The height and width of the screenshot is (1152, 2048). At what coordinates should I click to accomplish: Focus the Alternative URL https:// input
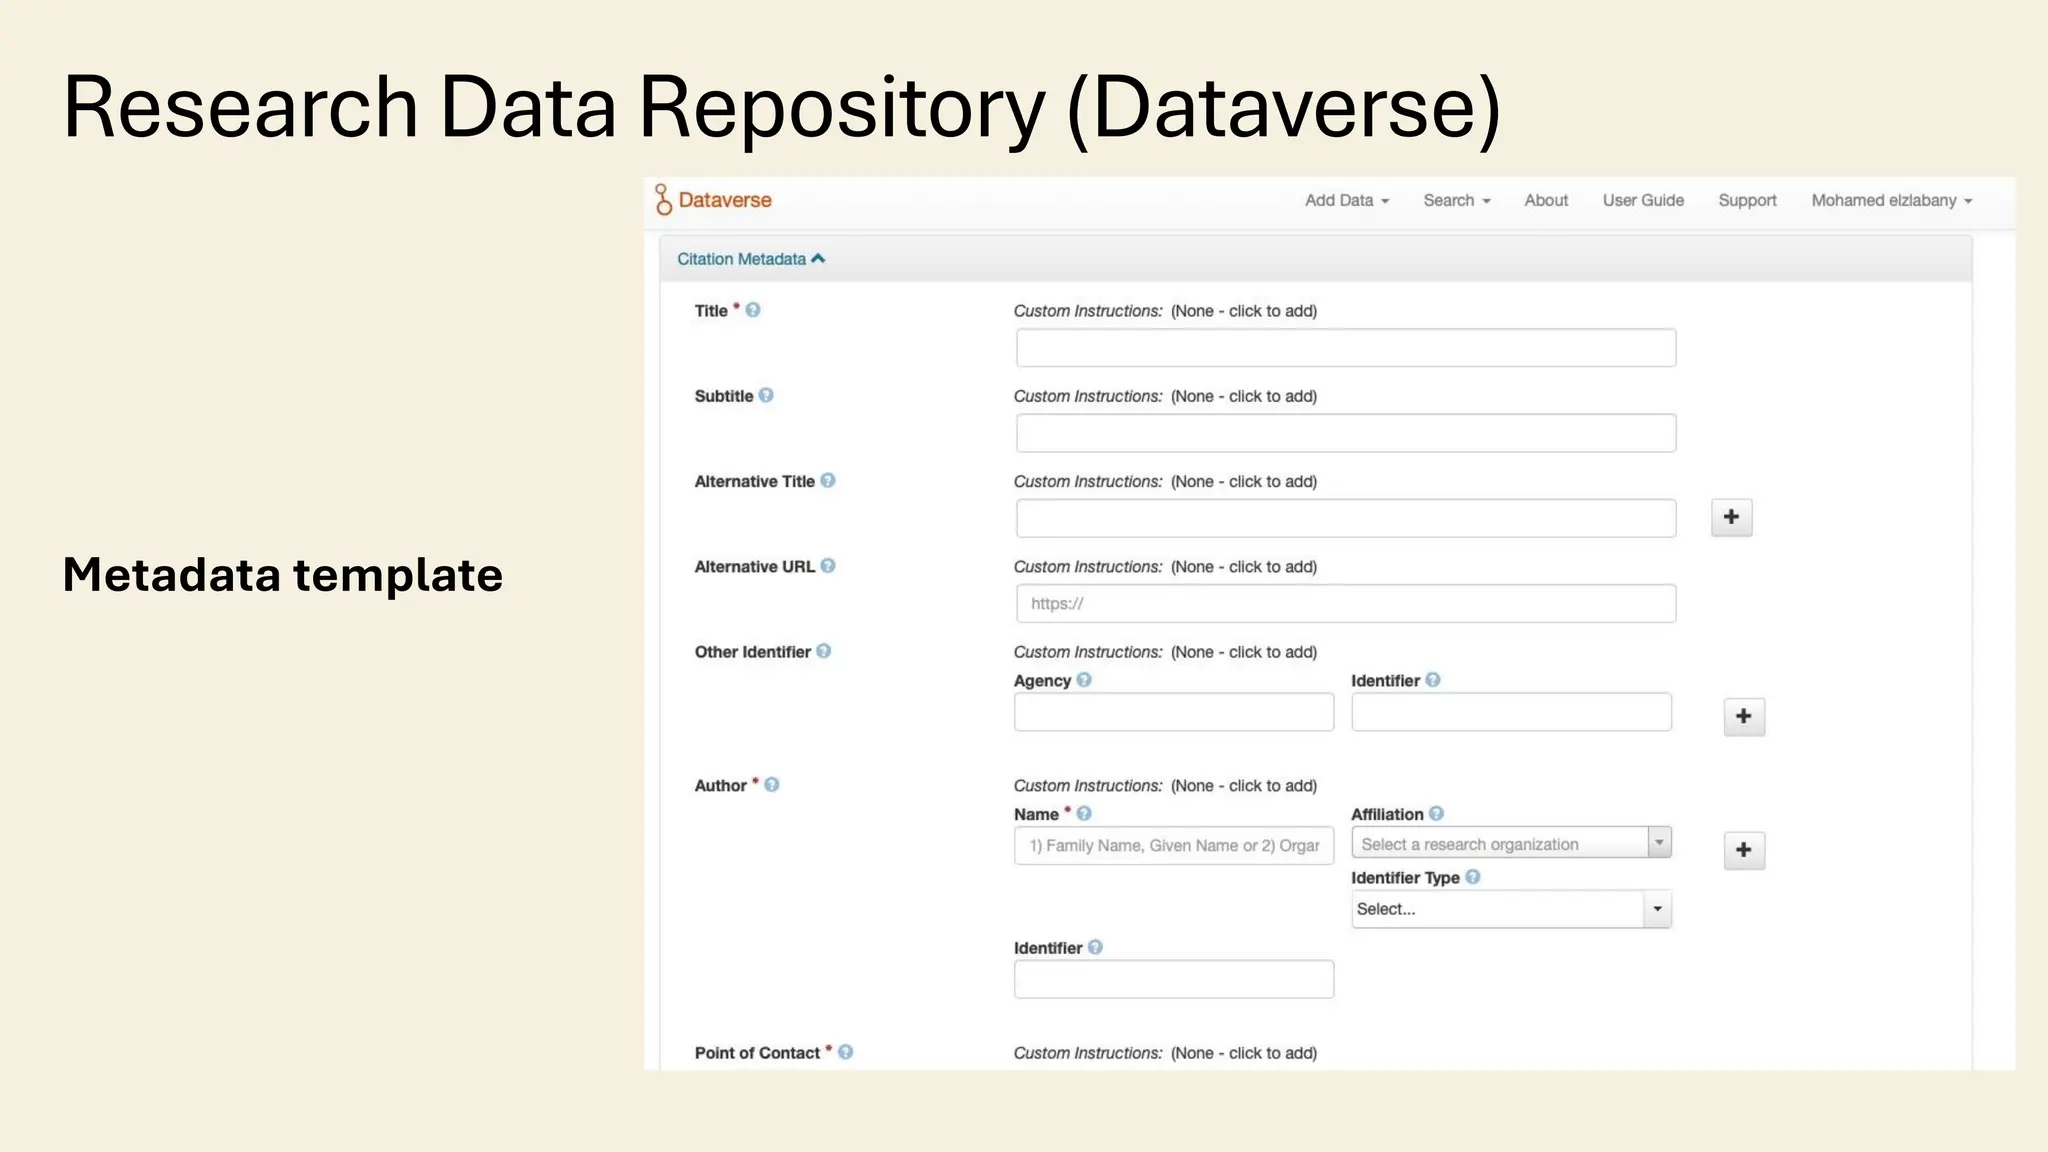(1346, 603)
